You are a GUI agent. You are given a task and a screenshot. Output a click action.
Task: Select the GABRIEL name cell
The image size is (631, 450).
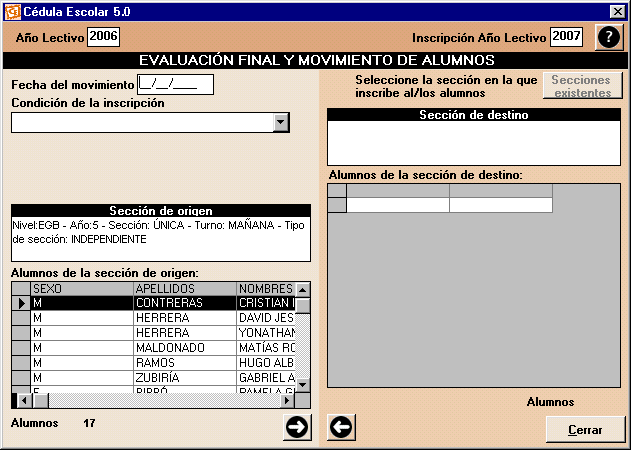(266, 378)
